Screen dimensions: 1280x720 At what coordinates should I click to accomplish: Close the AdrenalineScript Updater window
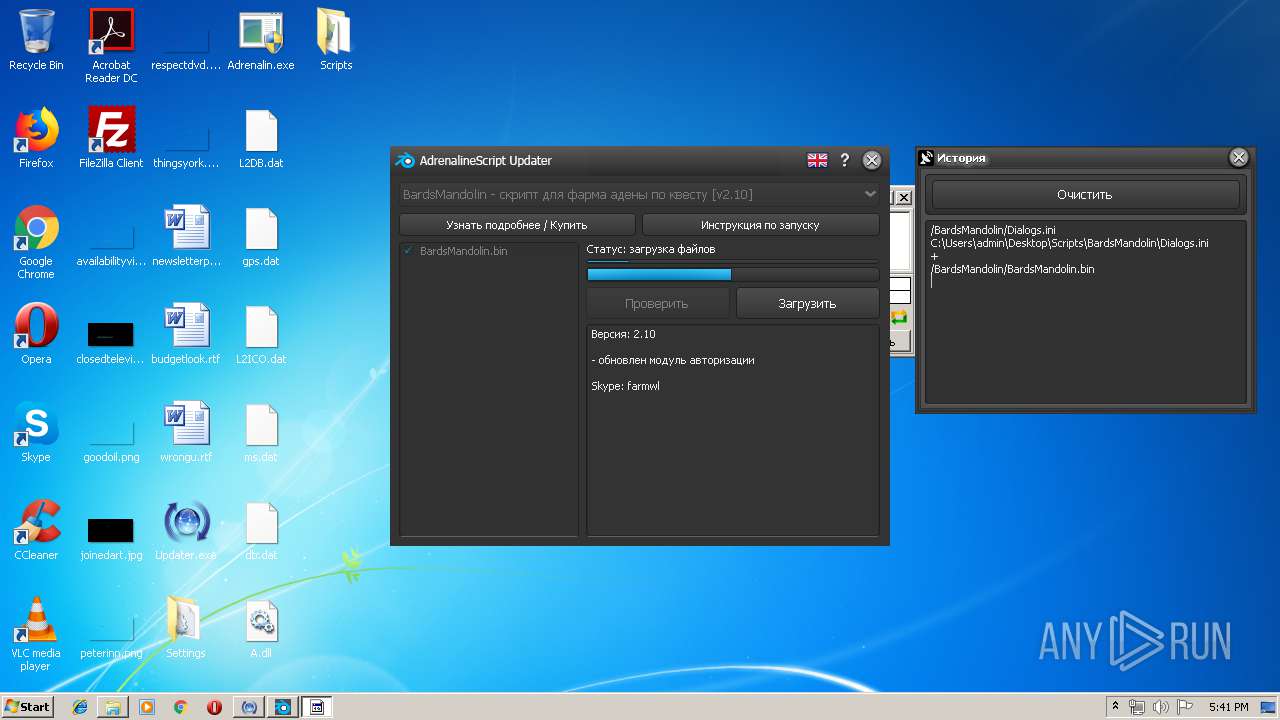pos(872,160)
